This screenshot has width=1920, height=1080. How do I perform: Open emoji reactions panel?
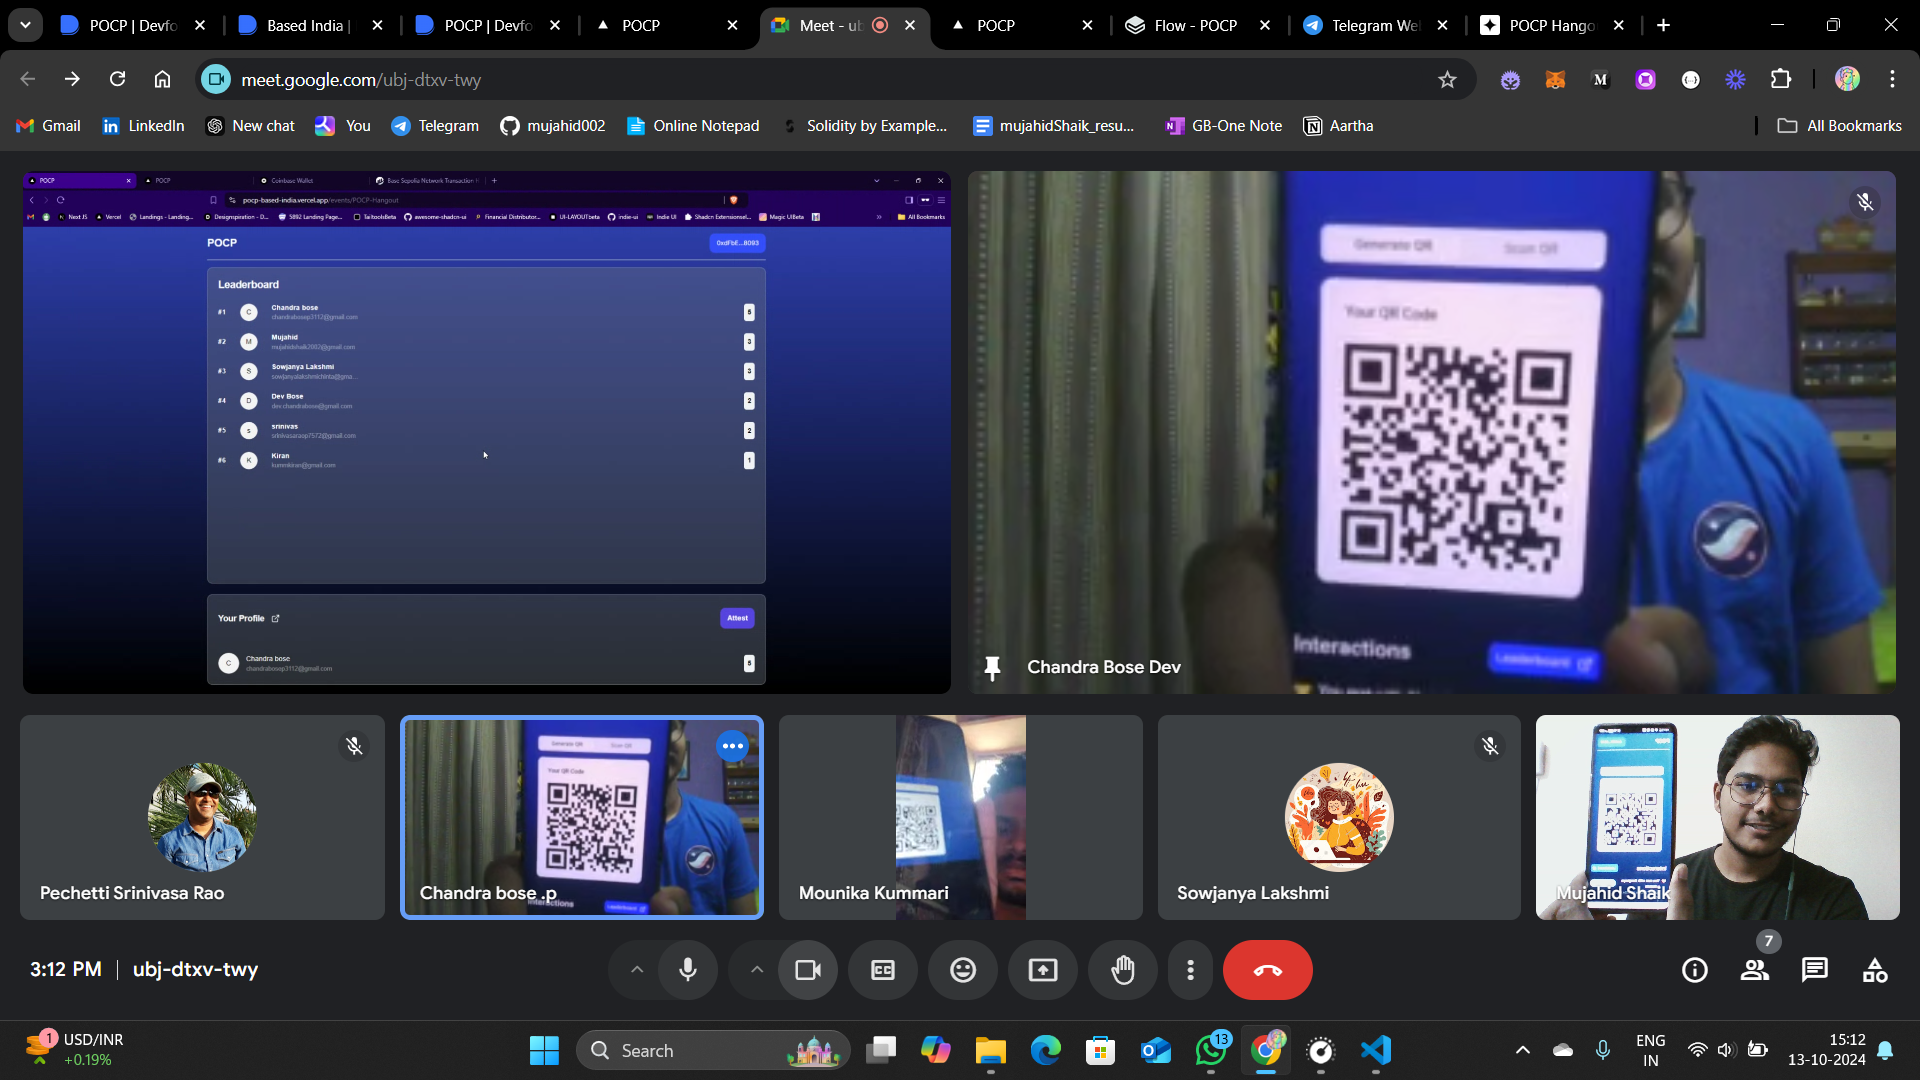963,970
